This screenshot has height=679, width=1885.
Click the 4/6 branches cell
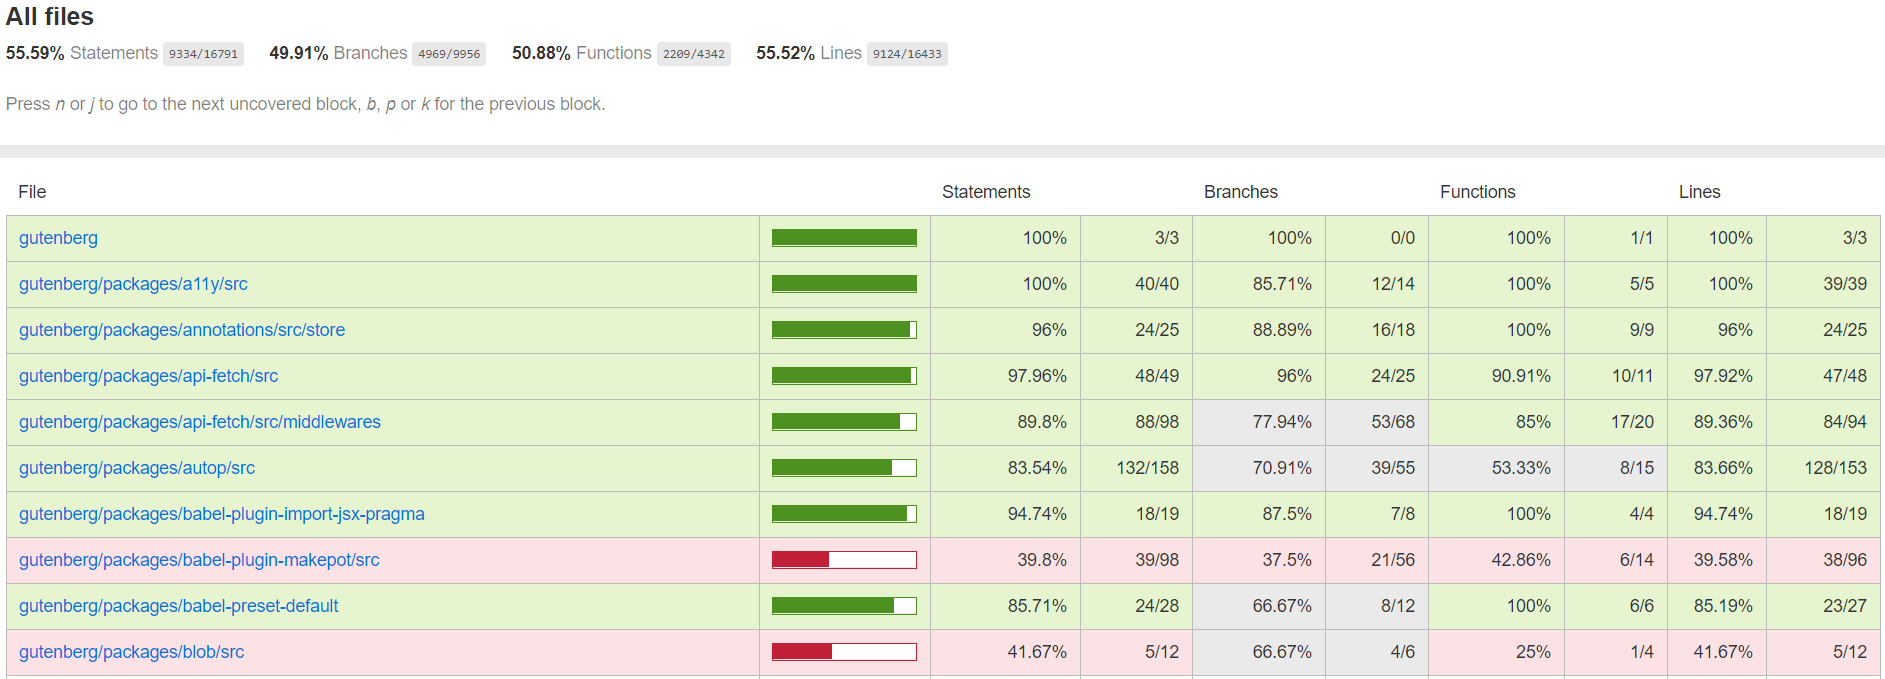[x=1376, y=652]
